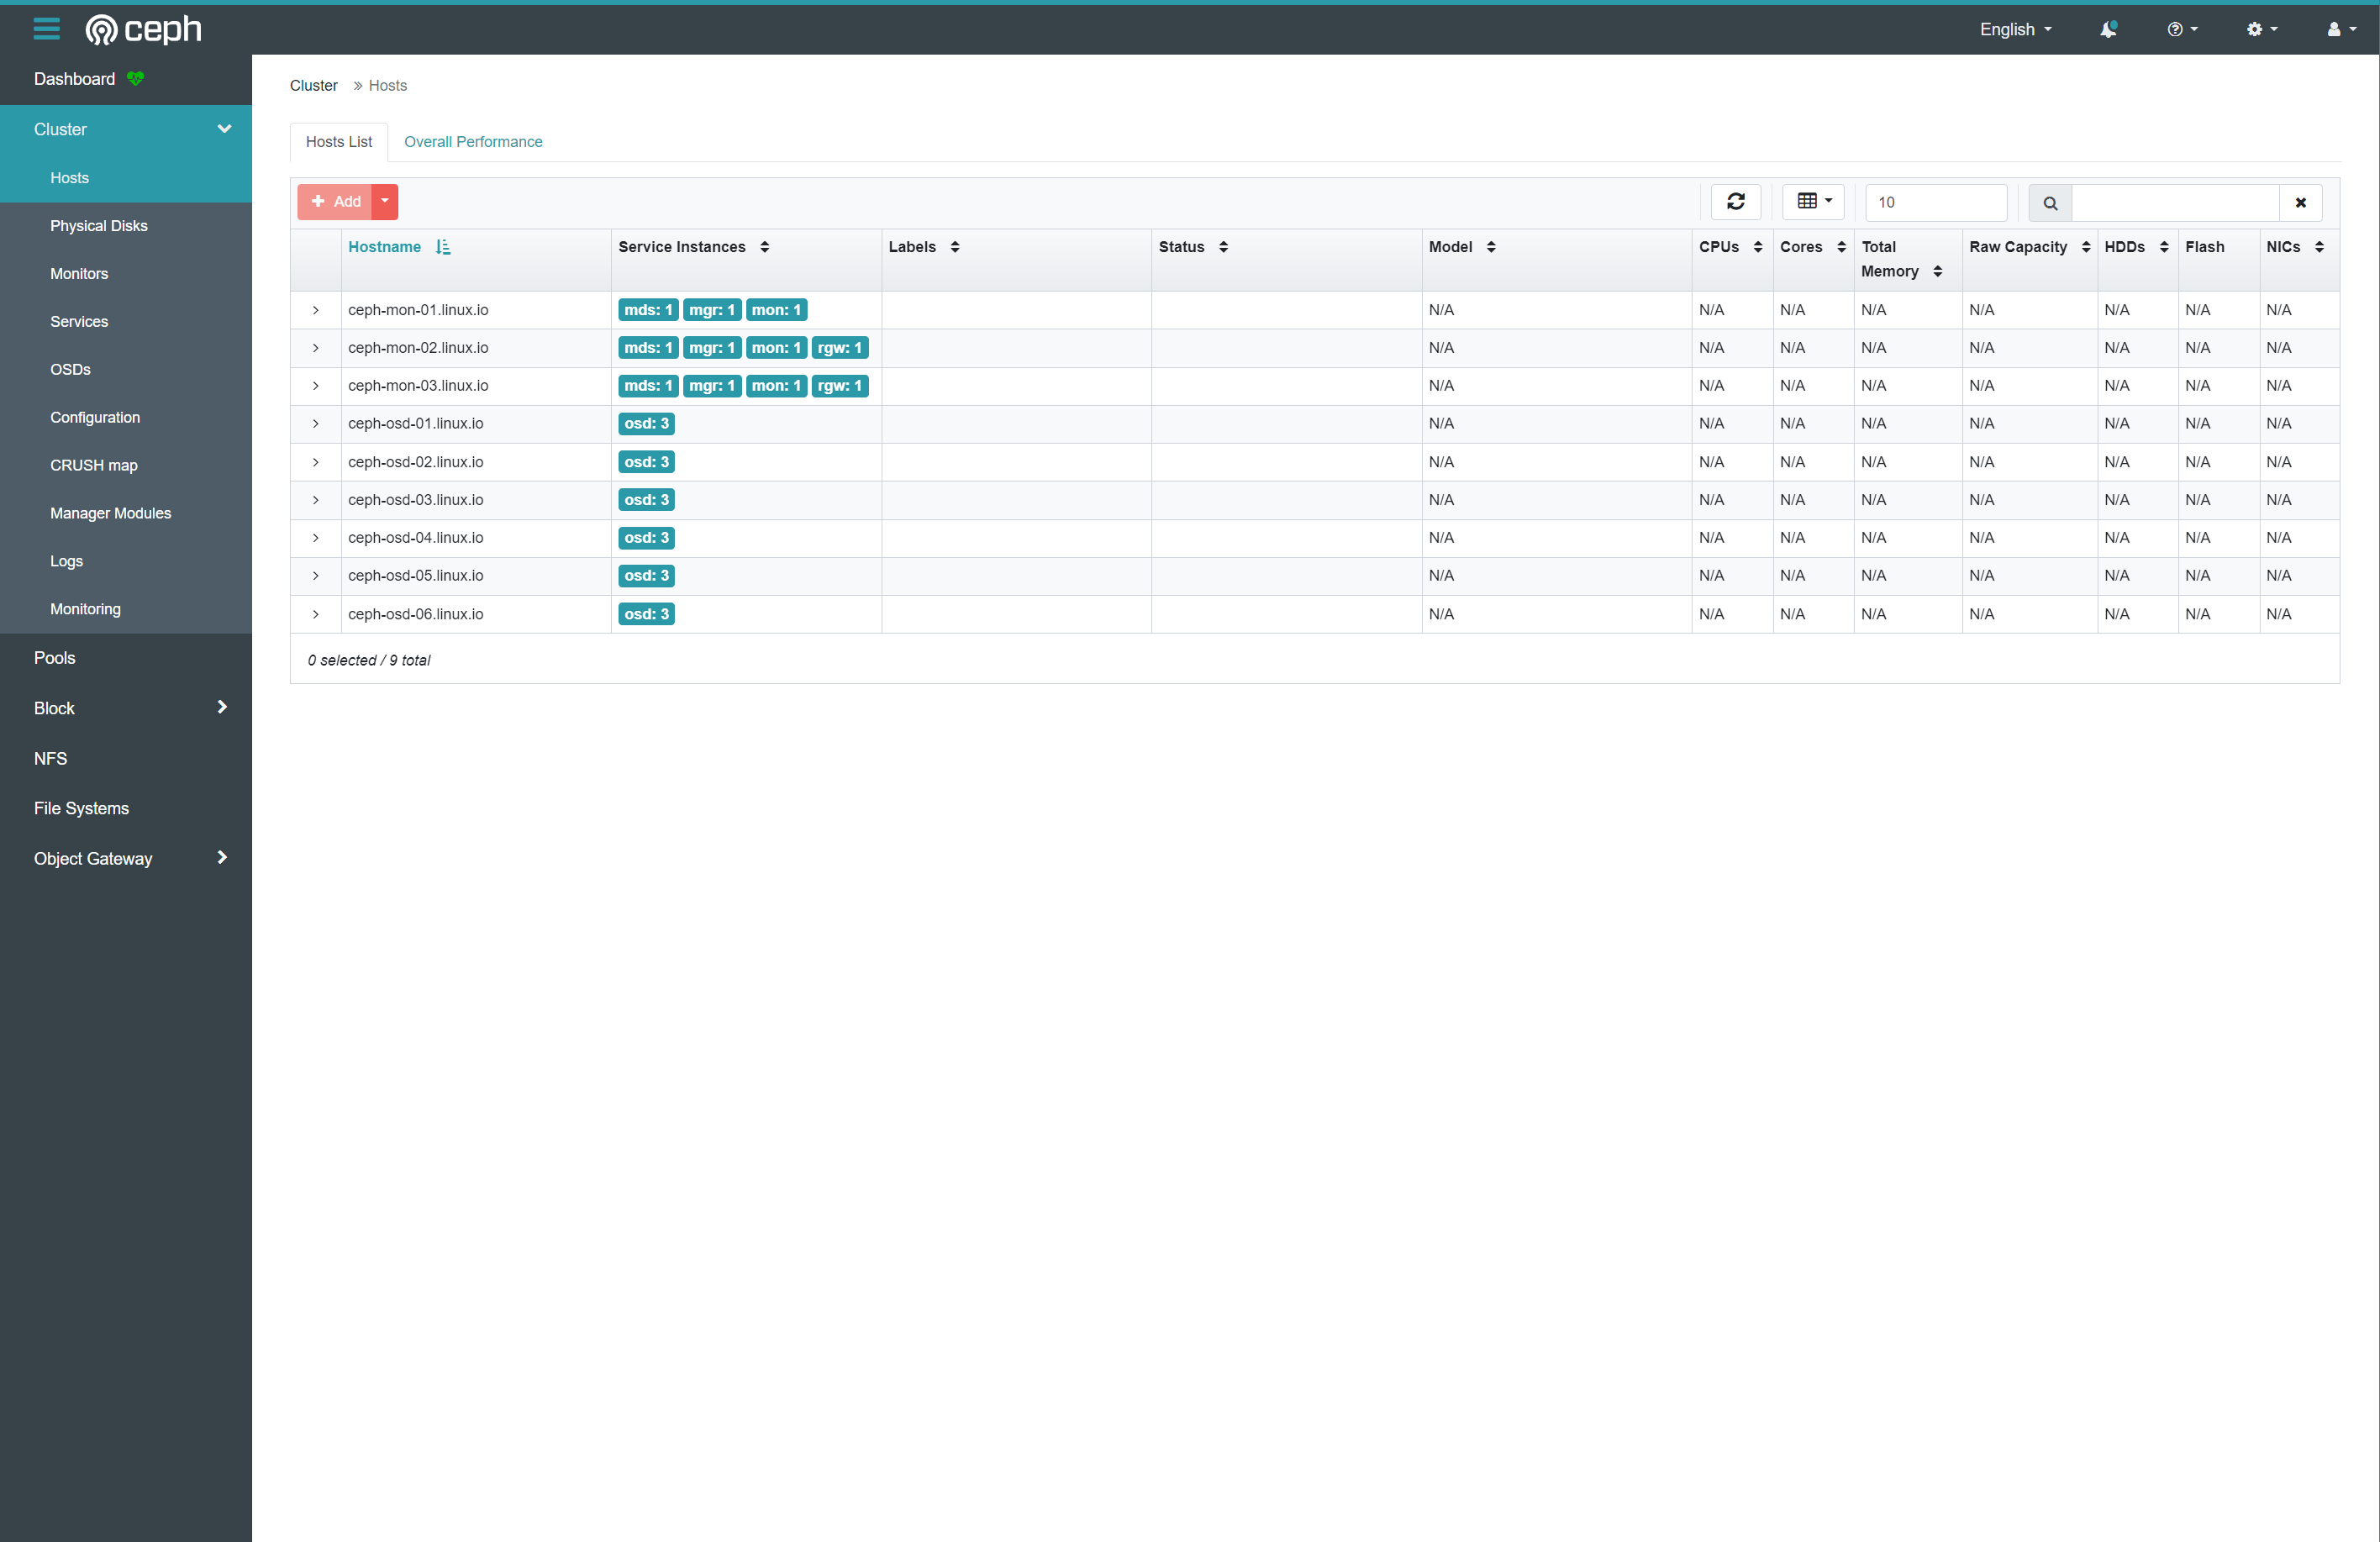Open the English language dropdown
2380x1542 pixels.
[2015, 29]
